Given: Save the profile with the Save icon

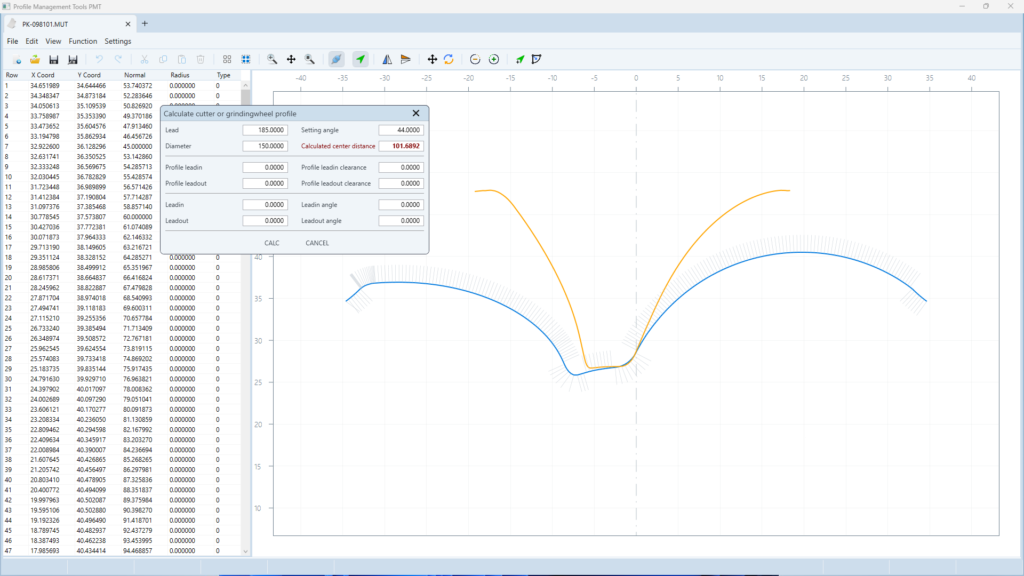Looking at the screenshot, I should [x=54, y=59].
